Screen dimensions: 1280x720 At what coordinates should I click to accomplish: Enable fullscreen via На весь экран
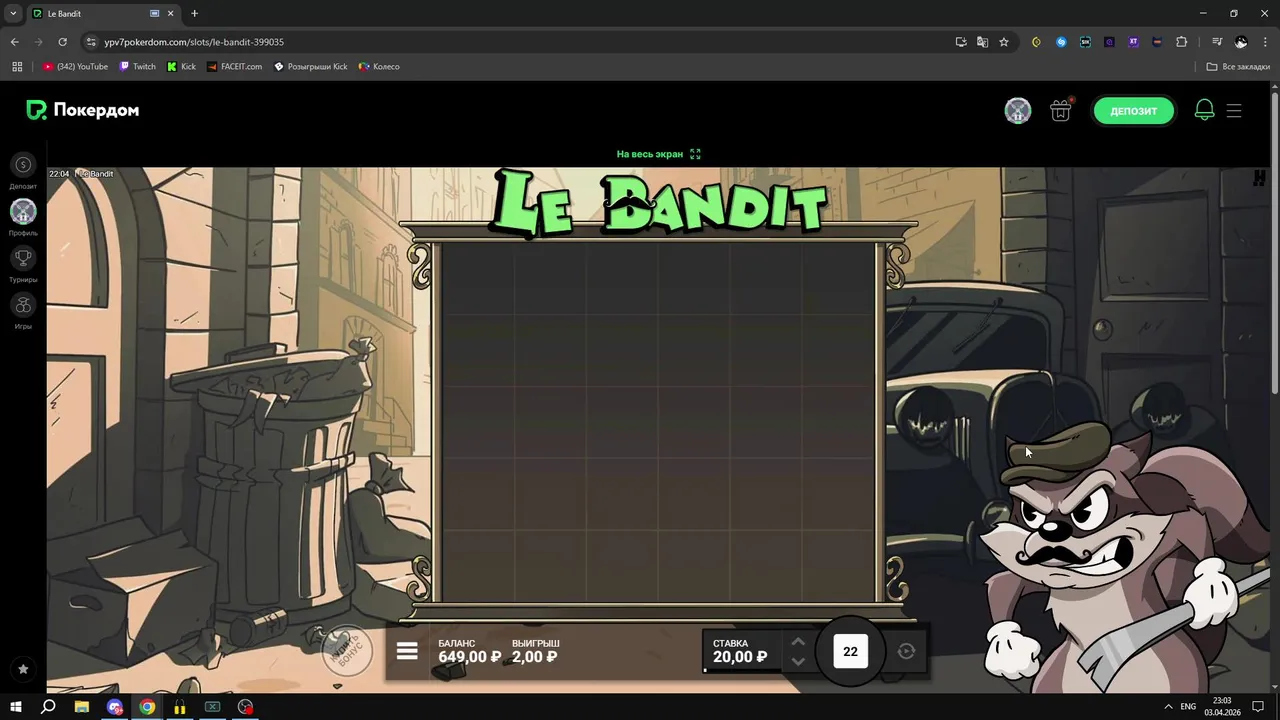tap(659, 154)
